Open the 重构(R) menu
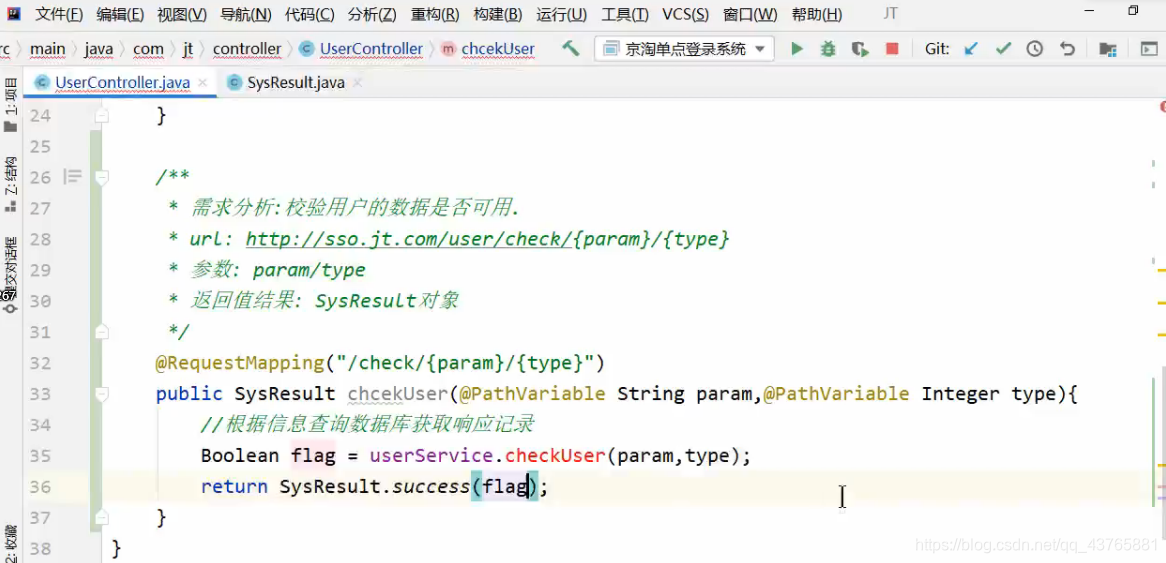Viewport: 1166px width, 563px height. click(435, 14)
